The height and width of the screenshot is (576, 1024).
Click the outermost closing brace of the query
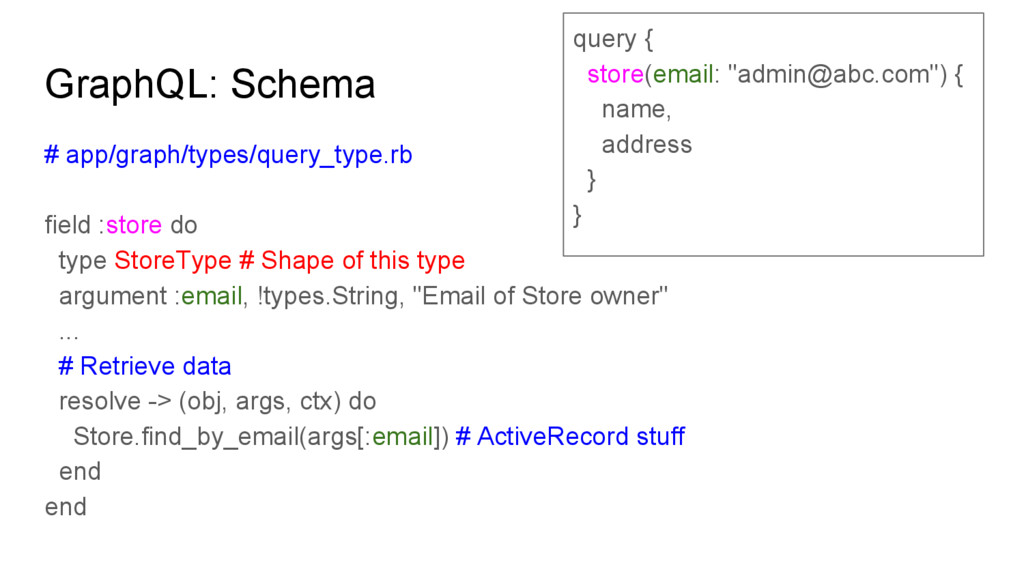tap(577, 216)
